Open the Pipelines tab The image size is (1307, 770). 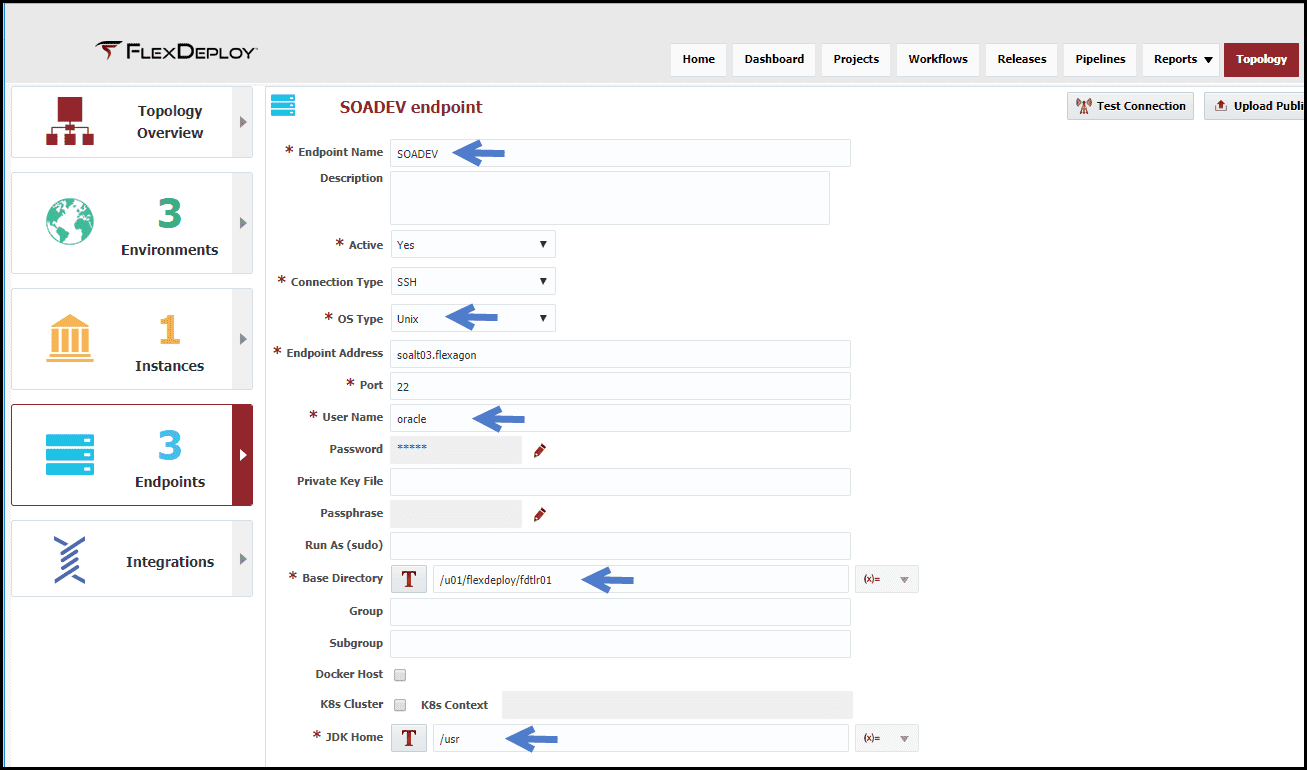tap(1100, 60)
